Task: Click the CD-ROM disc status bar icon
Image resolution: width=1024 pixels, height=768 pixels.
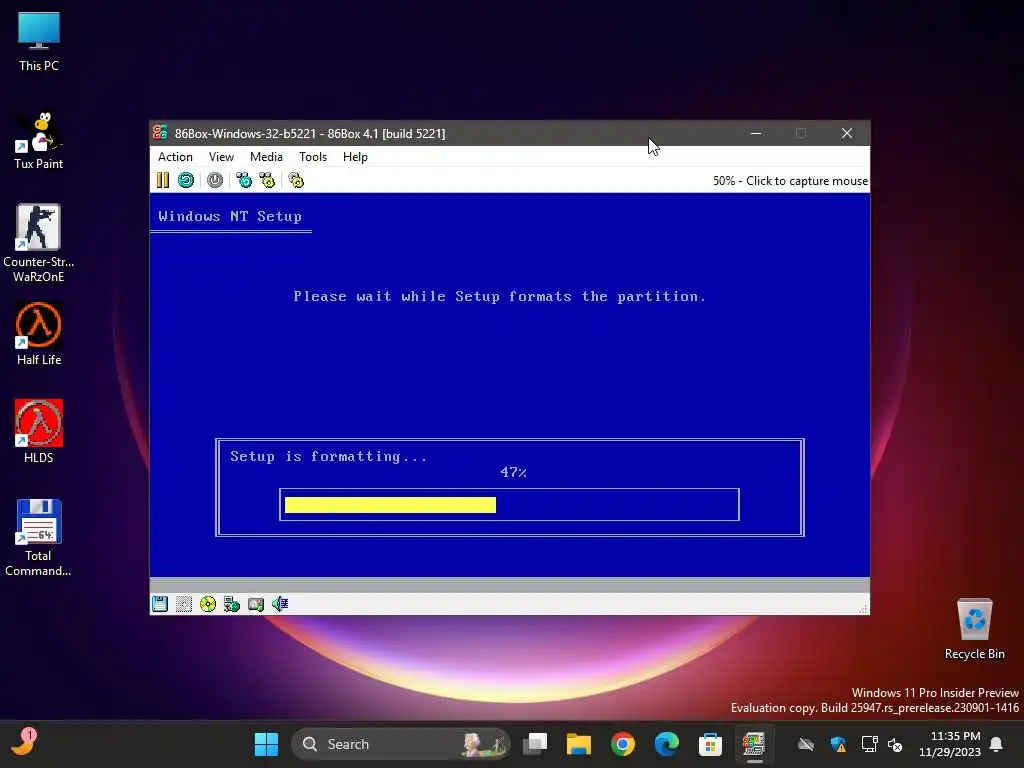Action: click(208, 604)
